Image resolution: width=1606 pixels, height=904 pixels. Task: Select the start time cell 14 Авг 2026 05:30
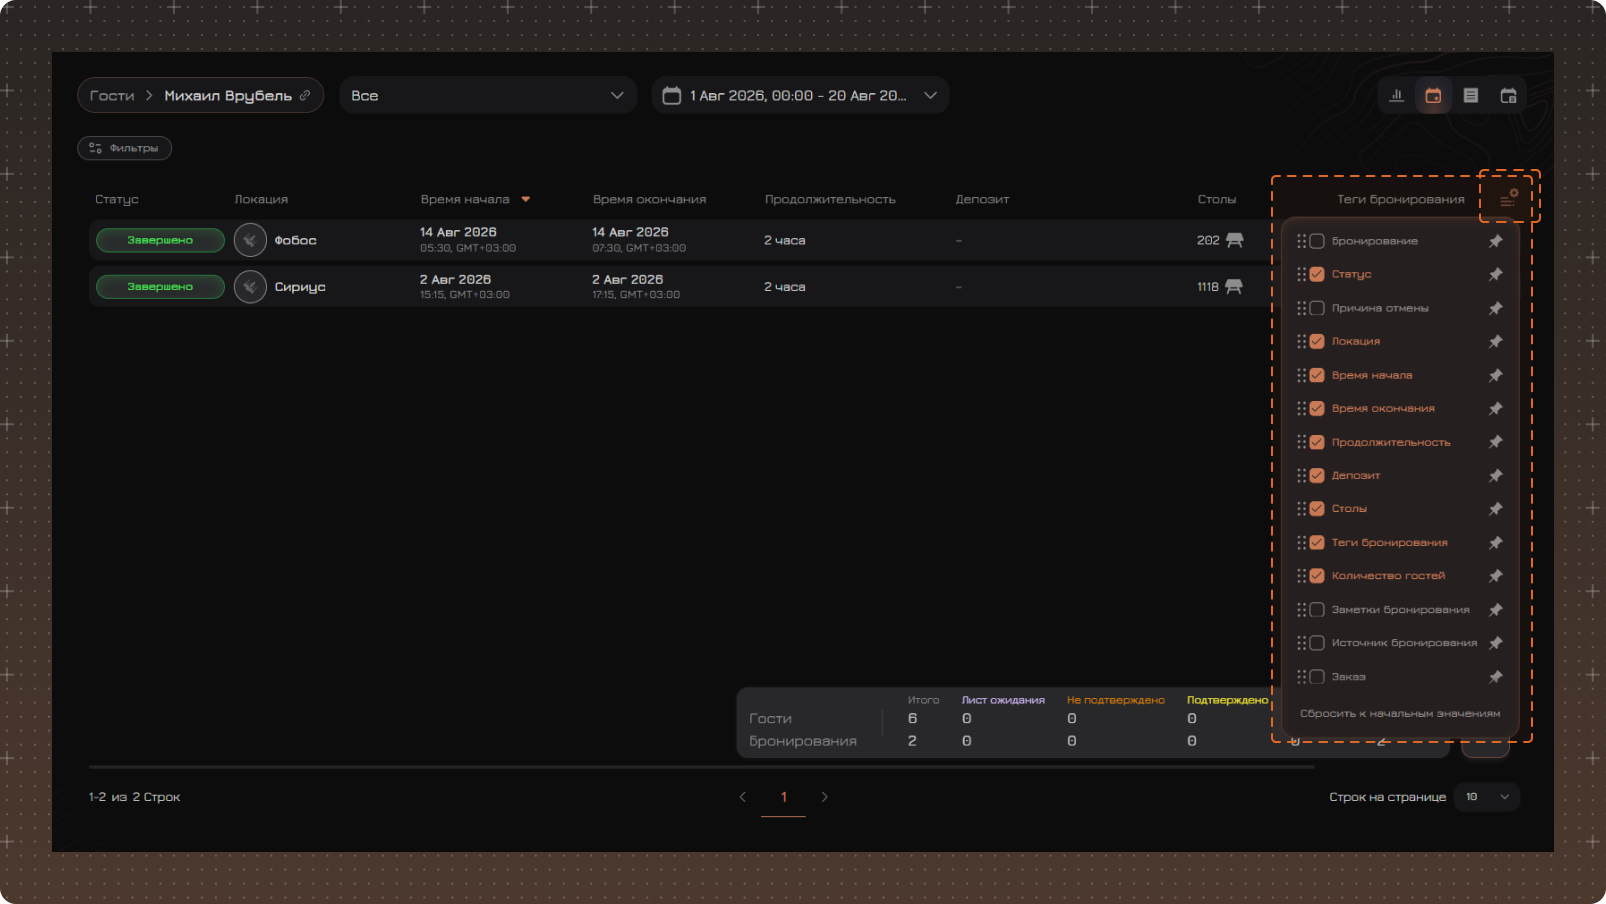tap(468, 240)
